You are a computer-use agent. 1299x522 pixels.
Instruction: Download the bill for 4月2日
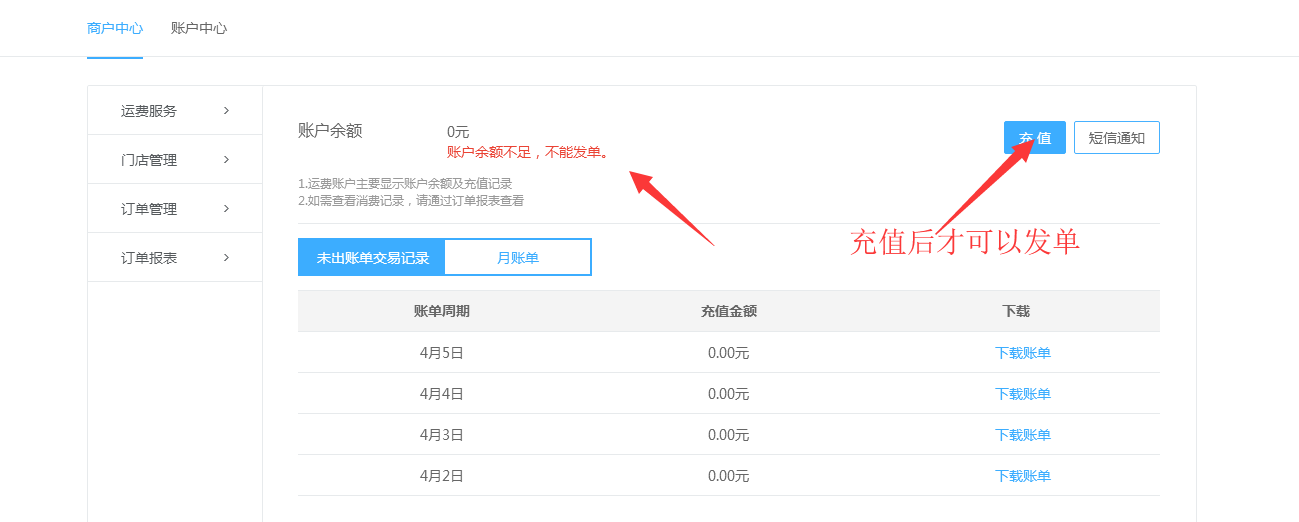click(x=1023, y=476)
